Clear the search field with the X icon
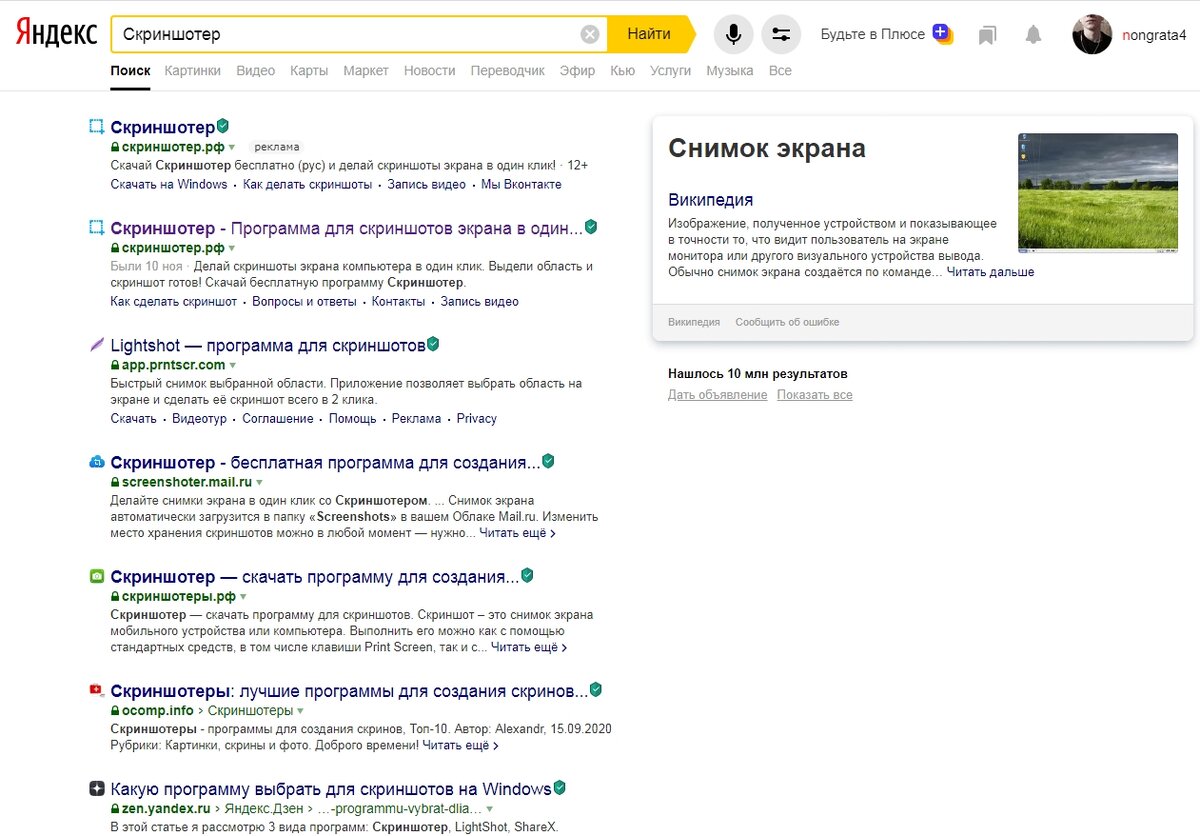This screenshot has height=836, width=1200. click(590, 34)
